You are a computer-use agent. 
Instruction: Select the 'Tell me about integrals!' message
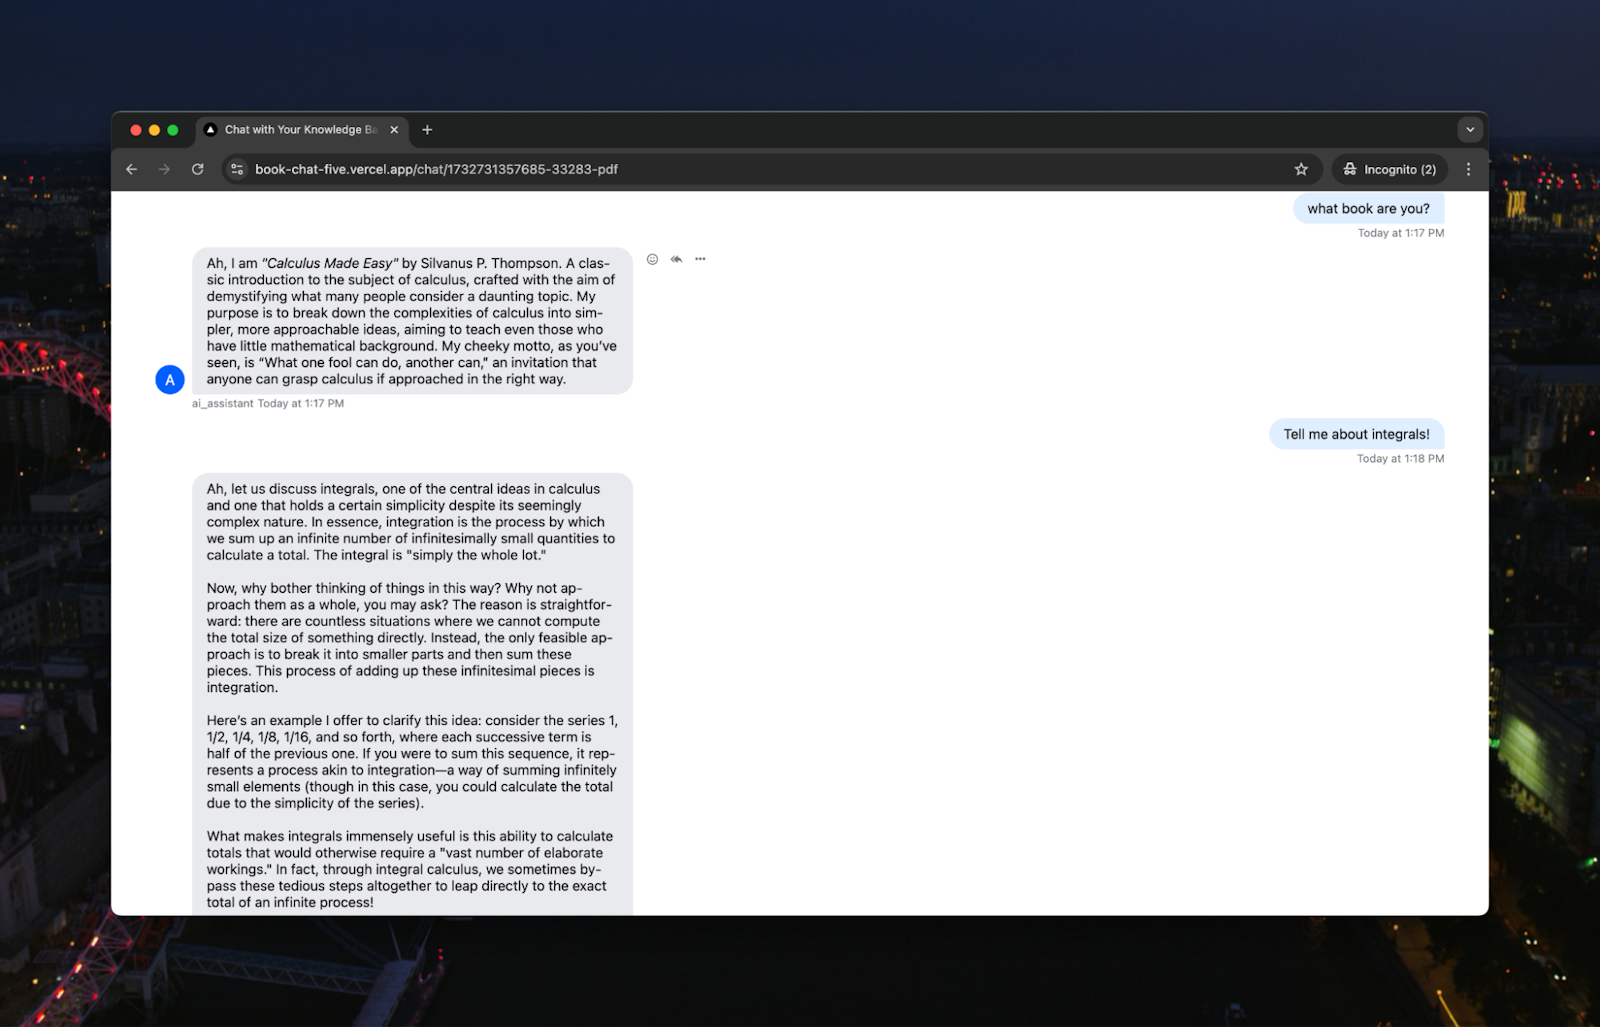pos(1356,434)
